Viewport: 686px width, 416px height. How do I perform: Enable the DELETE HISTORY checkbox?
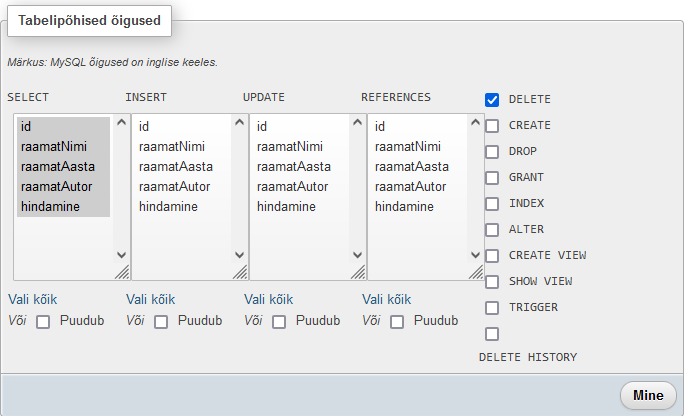(x=493, y=334)
